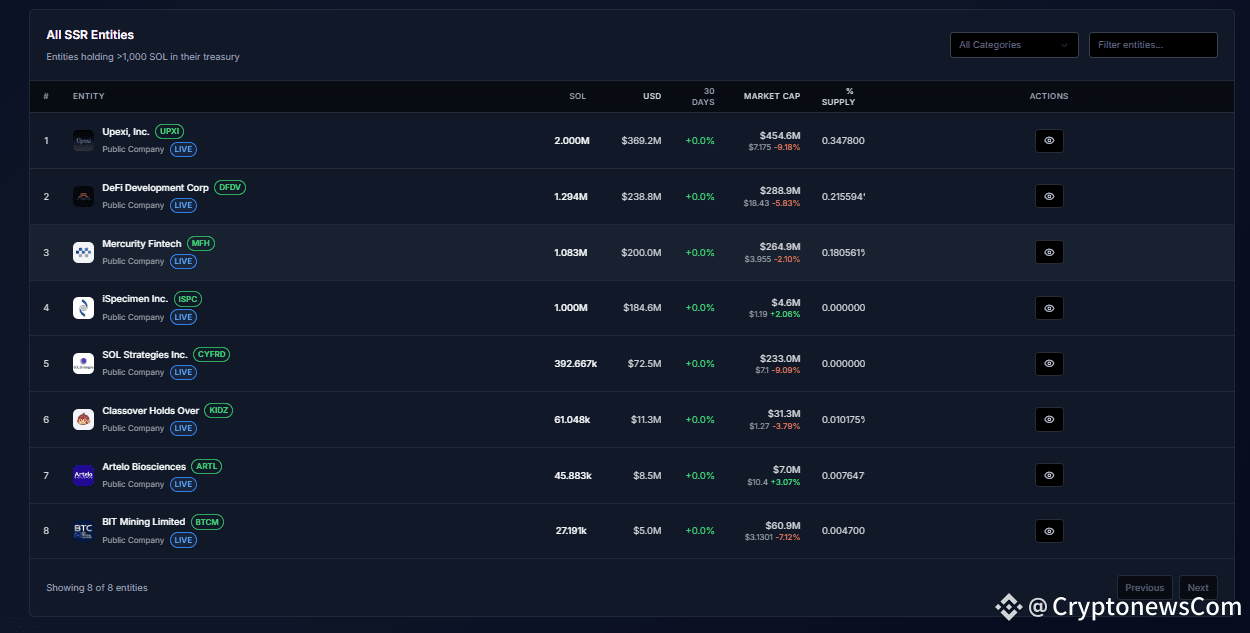The width and height of the screenshot is (1250, 633).
Task: Click the LIVE badge for Upexi, Inc.
Action: [183, 150]
